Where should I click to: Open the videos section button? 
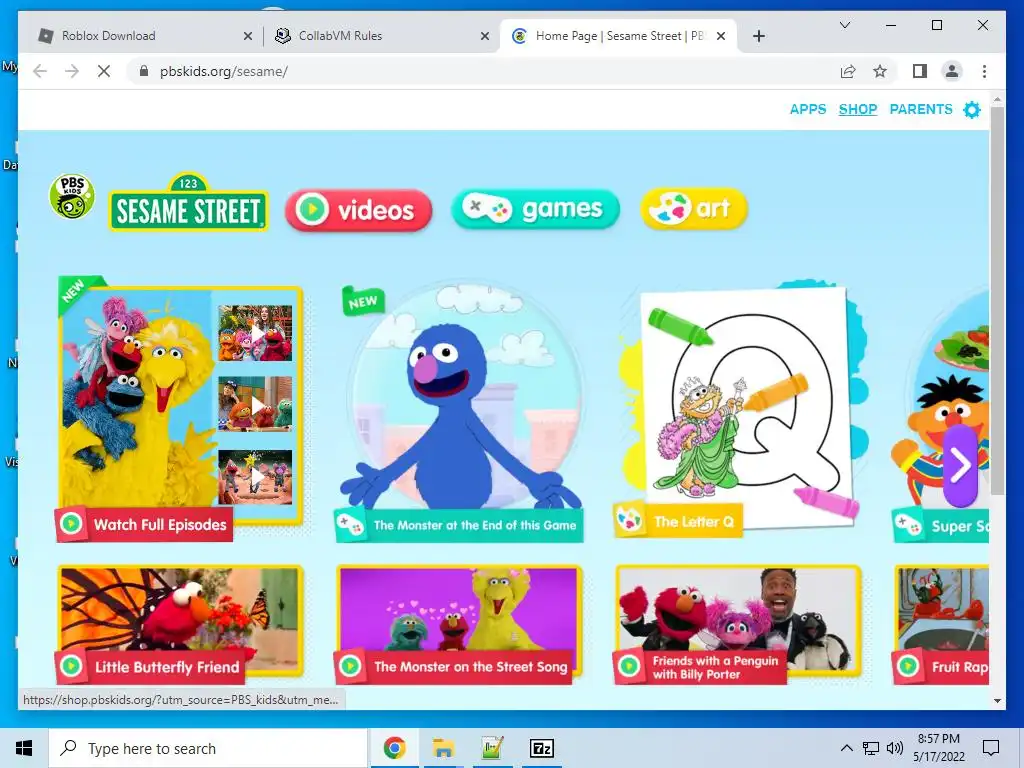point(359,210)
